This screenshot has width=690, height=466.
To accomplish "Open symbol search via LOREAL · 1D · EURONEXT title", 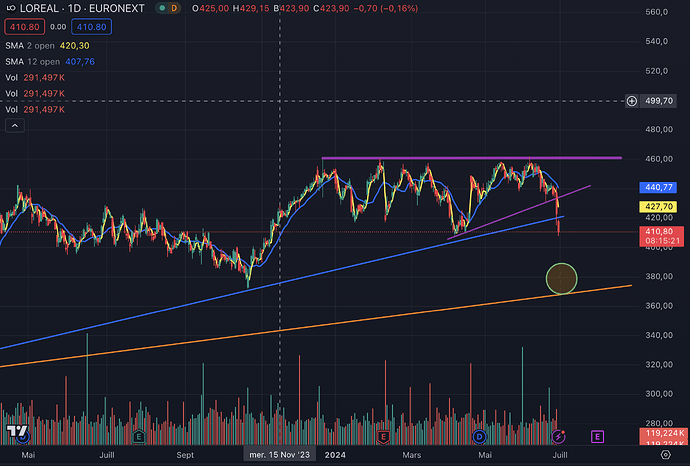I will click(82, 8).
